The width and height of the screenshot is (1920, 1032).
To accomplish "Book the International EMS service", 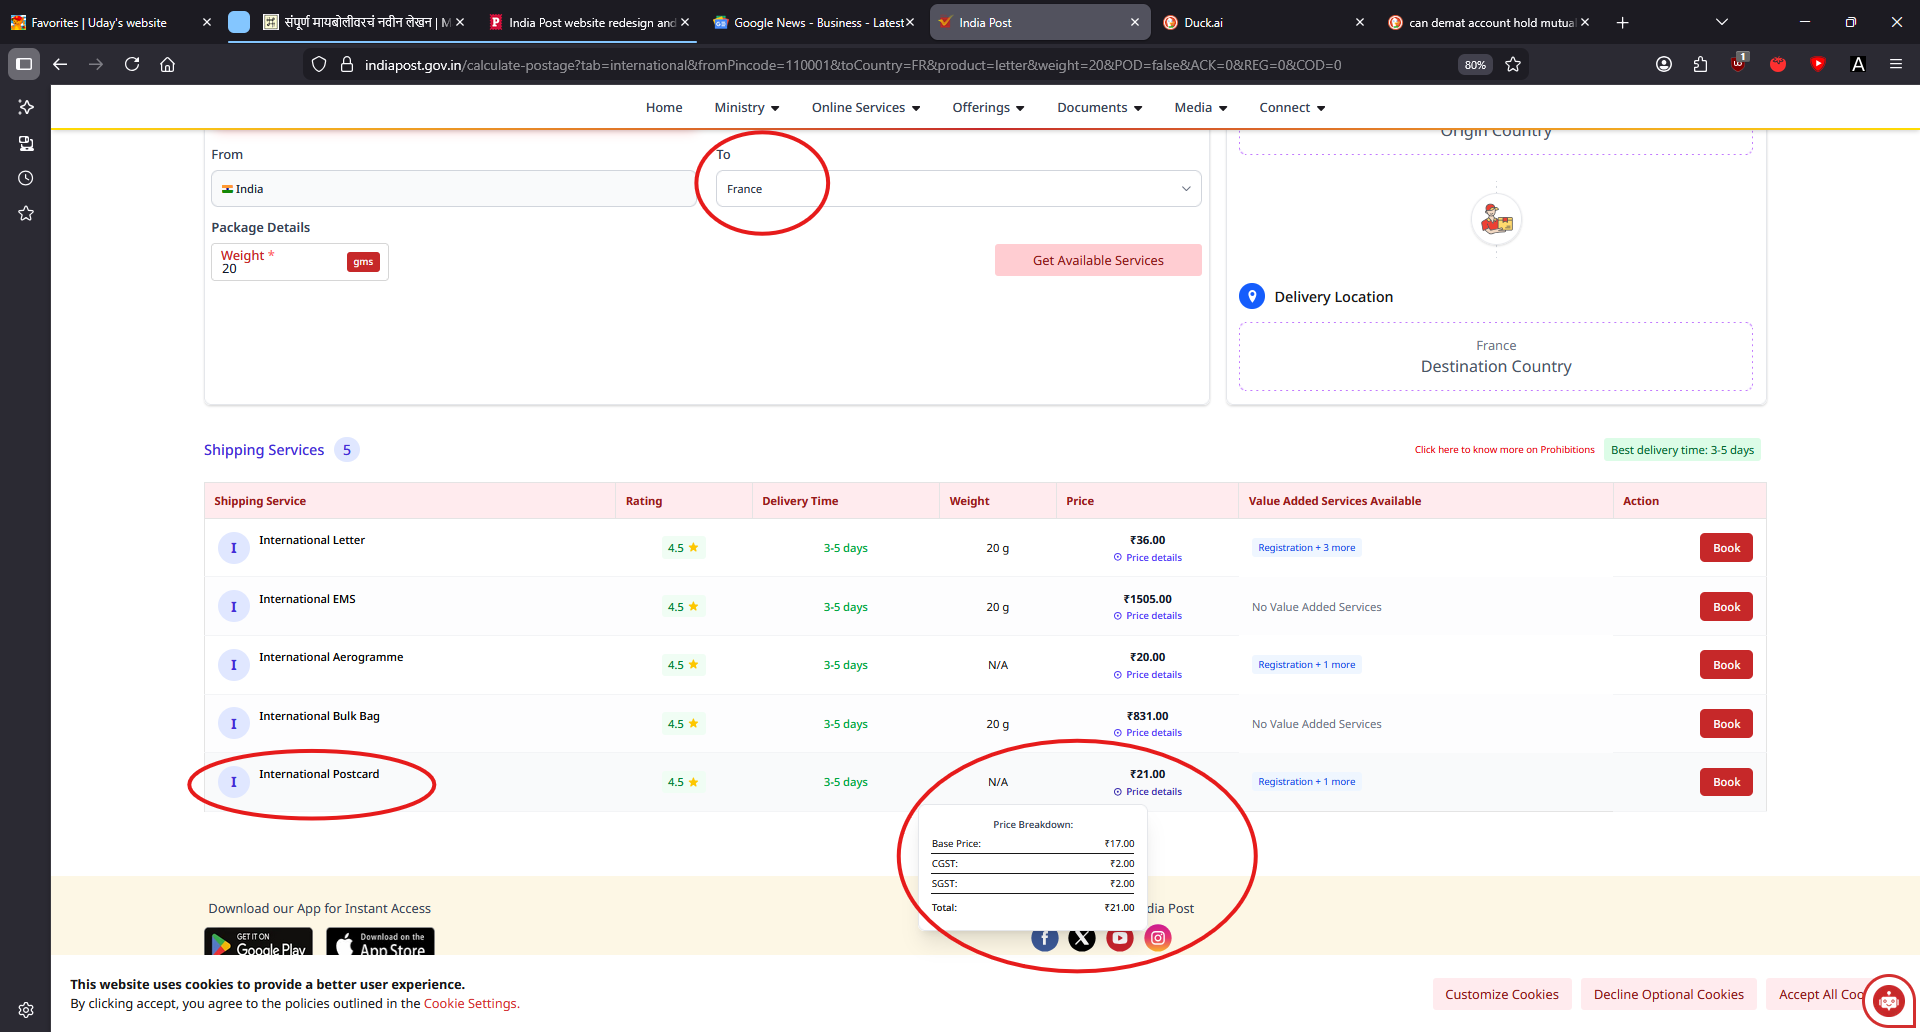I will click(x=1726, y=607).
